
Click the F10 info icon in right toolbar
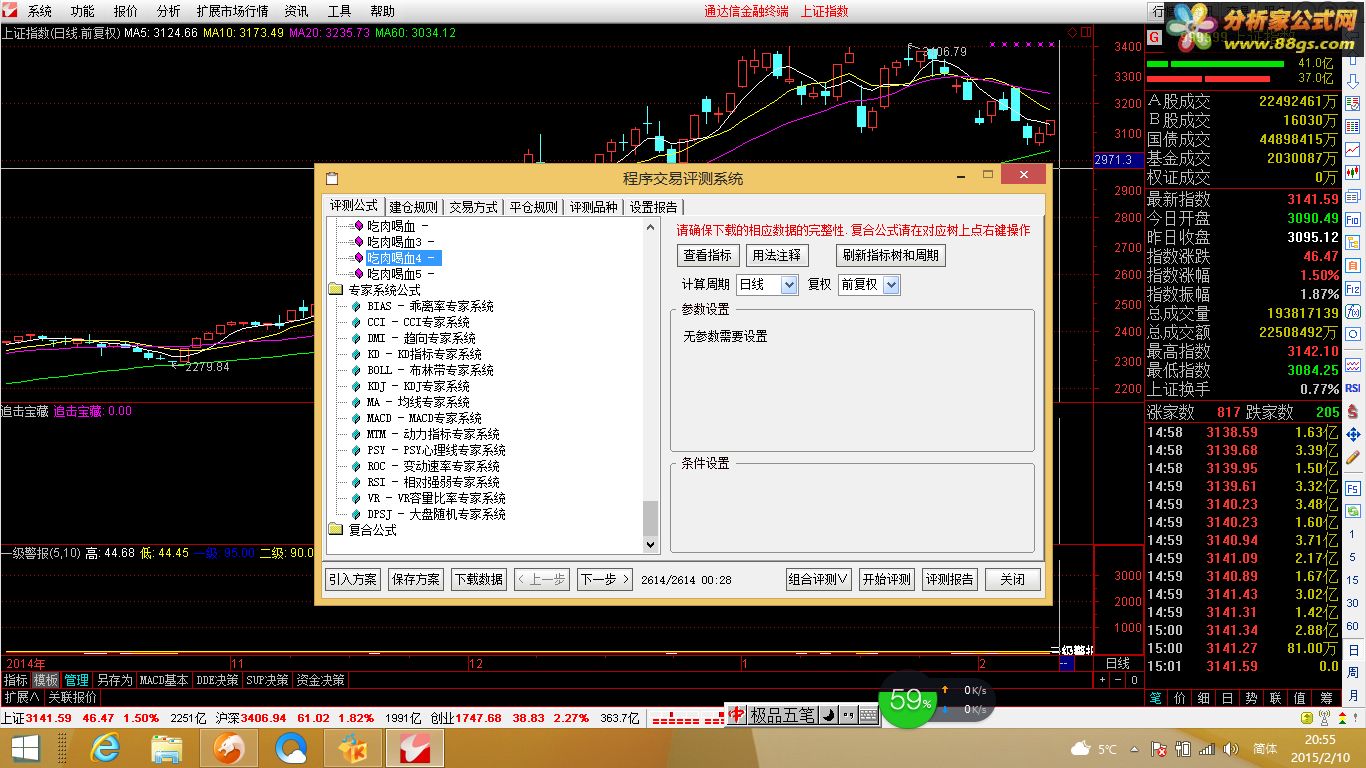(1352, 218)
